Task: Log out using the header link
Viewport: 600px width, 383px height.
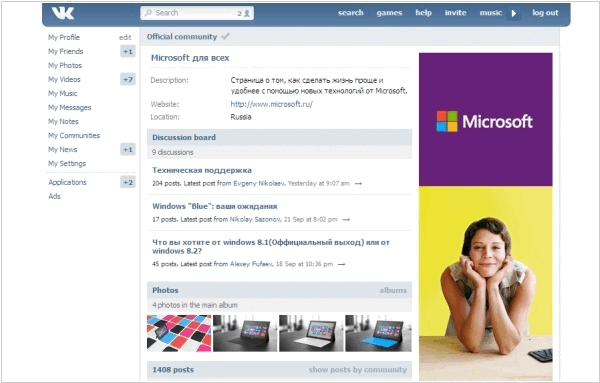Action: tap(545, 13)
